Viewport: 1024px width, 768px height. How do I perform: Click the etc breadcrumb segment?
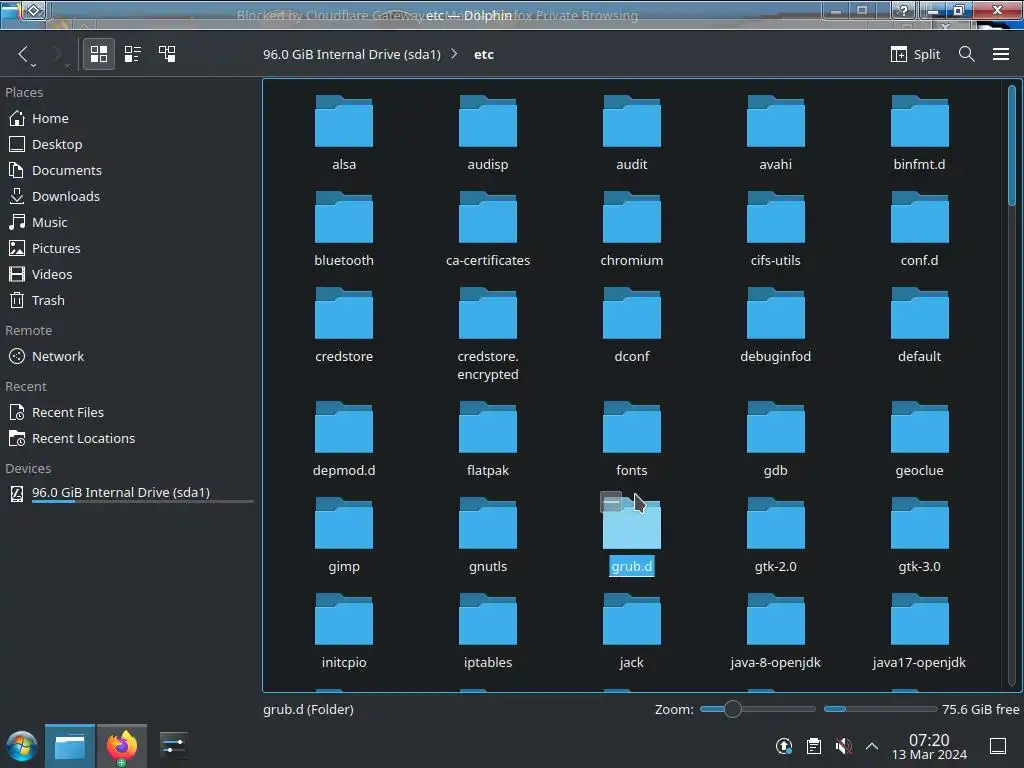click(483, 54)
